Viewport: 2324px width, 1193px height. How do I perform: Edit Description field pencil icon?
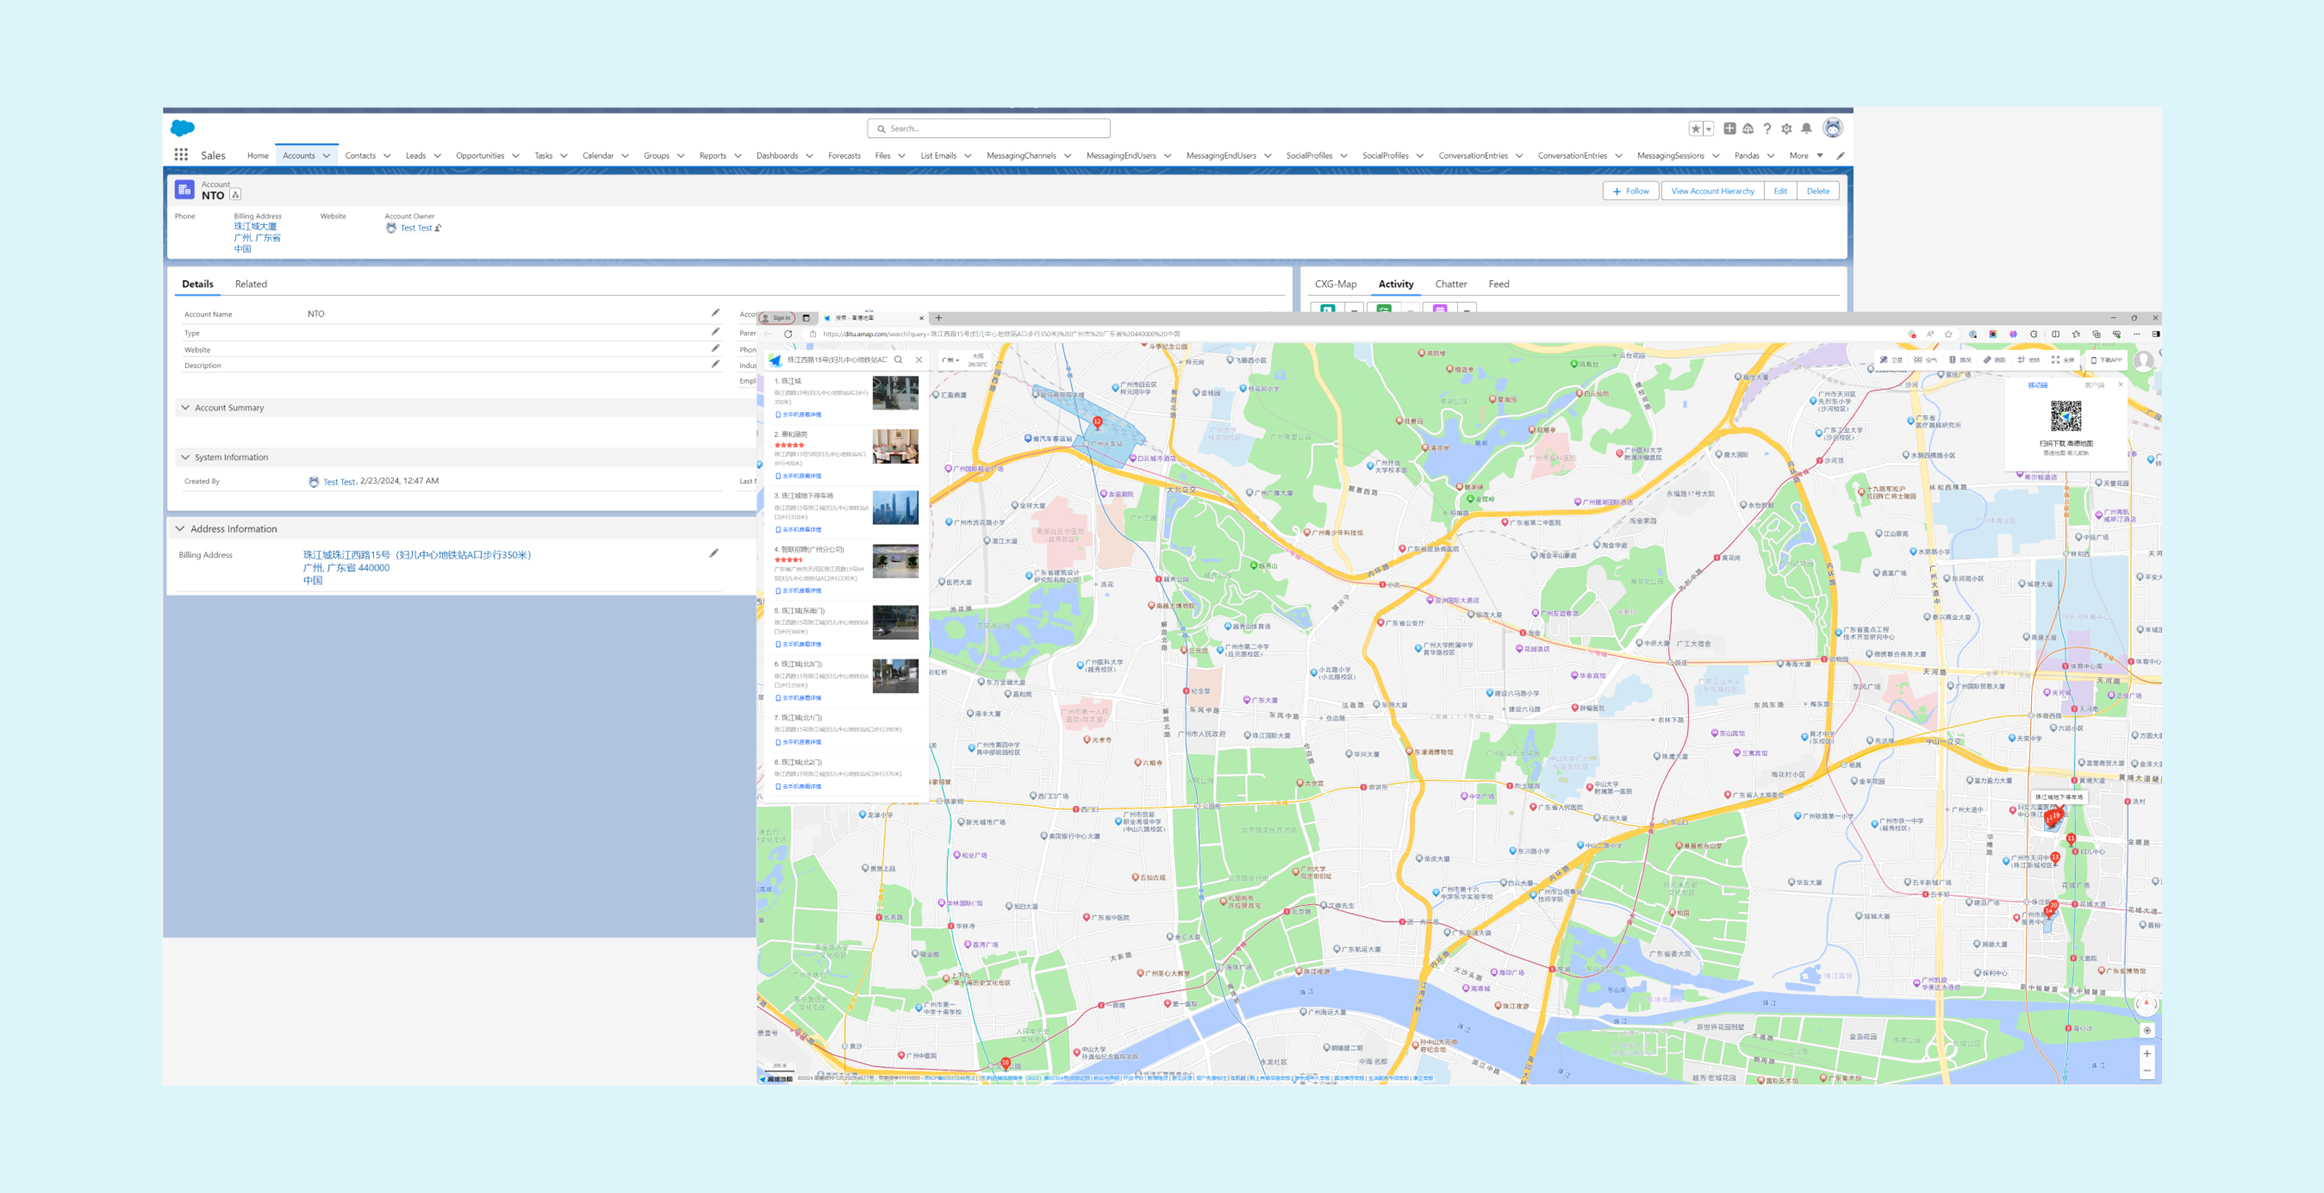(x=715, y=365)
